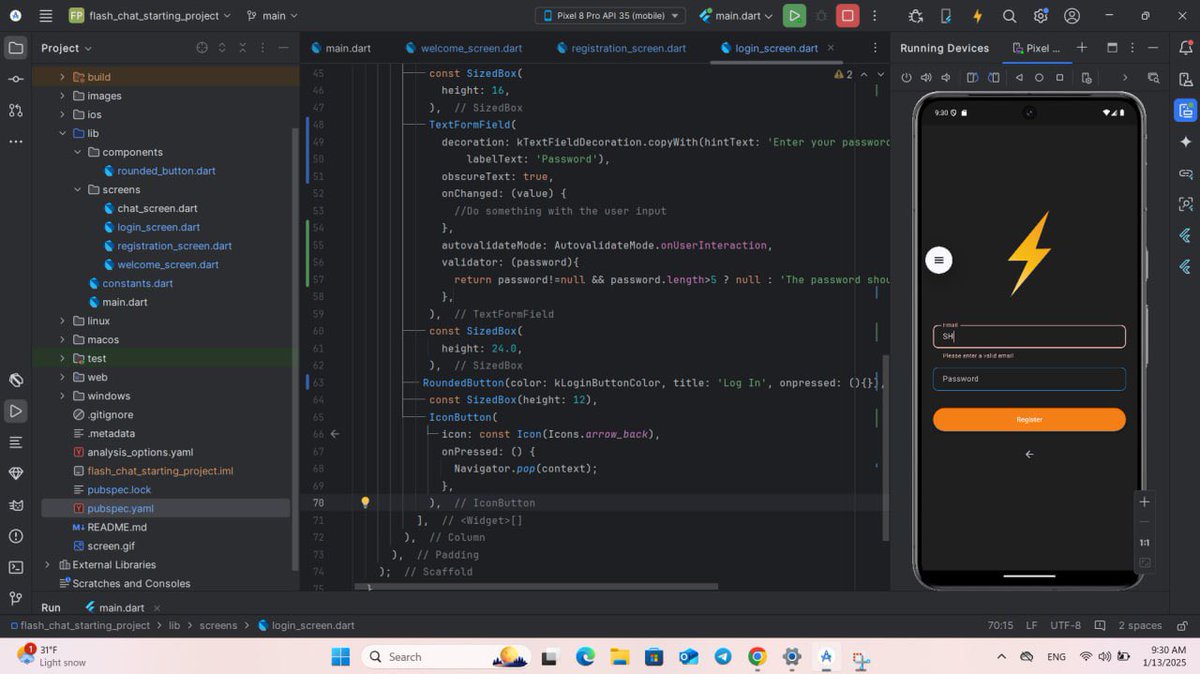Open the main branch dropdown
The image size is (1200, 674).
point(272,16)
